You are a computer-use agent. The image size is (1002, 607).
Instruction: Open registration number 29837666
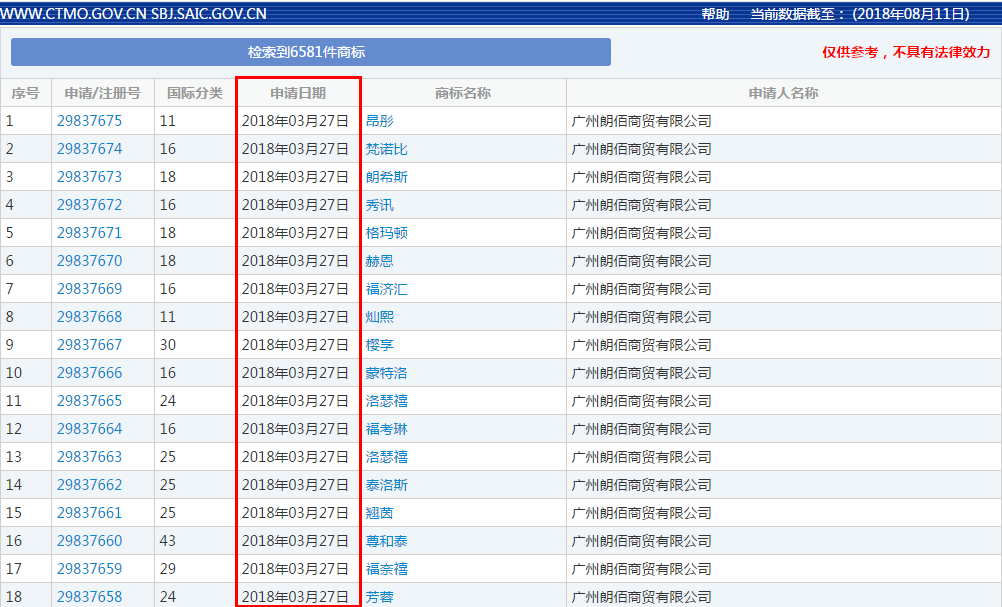click(89, 373)
